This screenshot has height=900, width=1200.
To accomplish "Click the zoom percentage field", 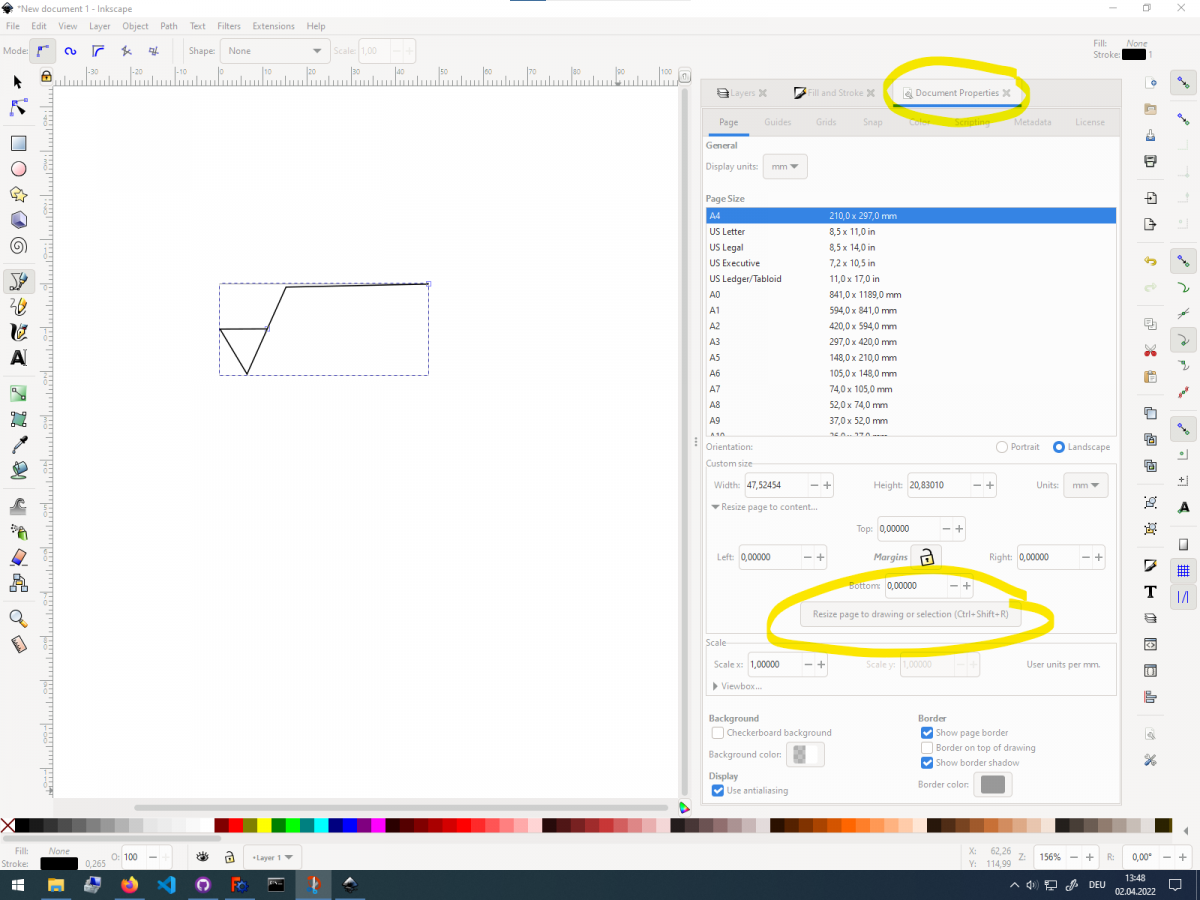I will [1050, 856].
